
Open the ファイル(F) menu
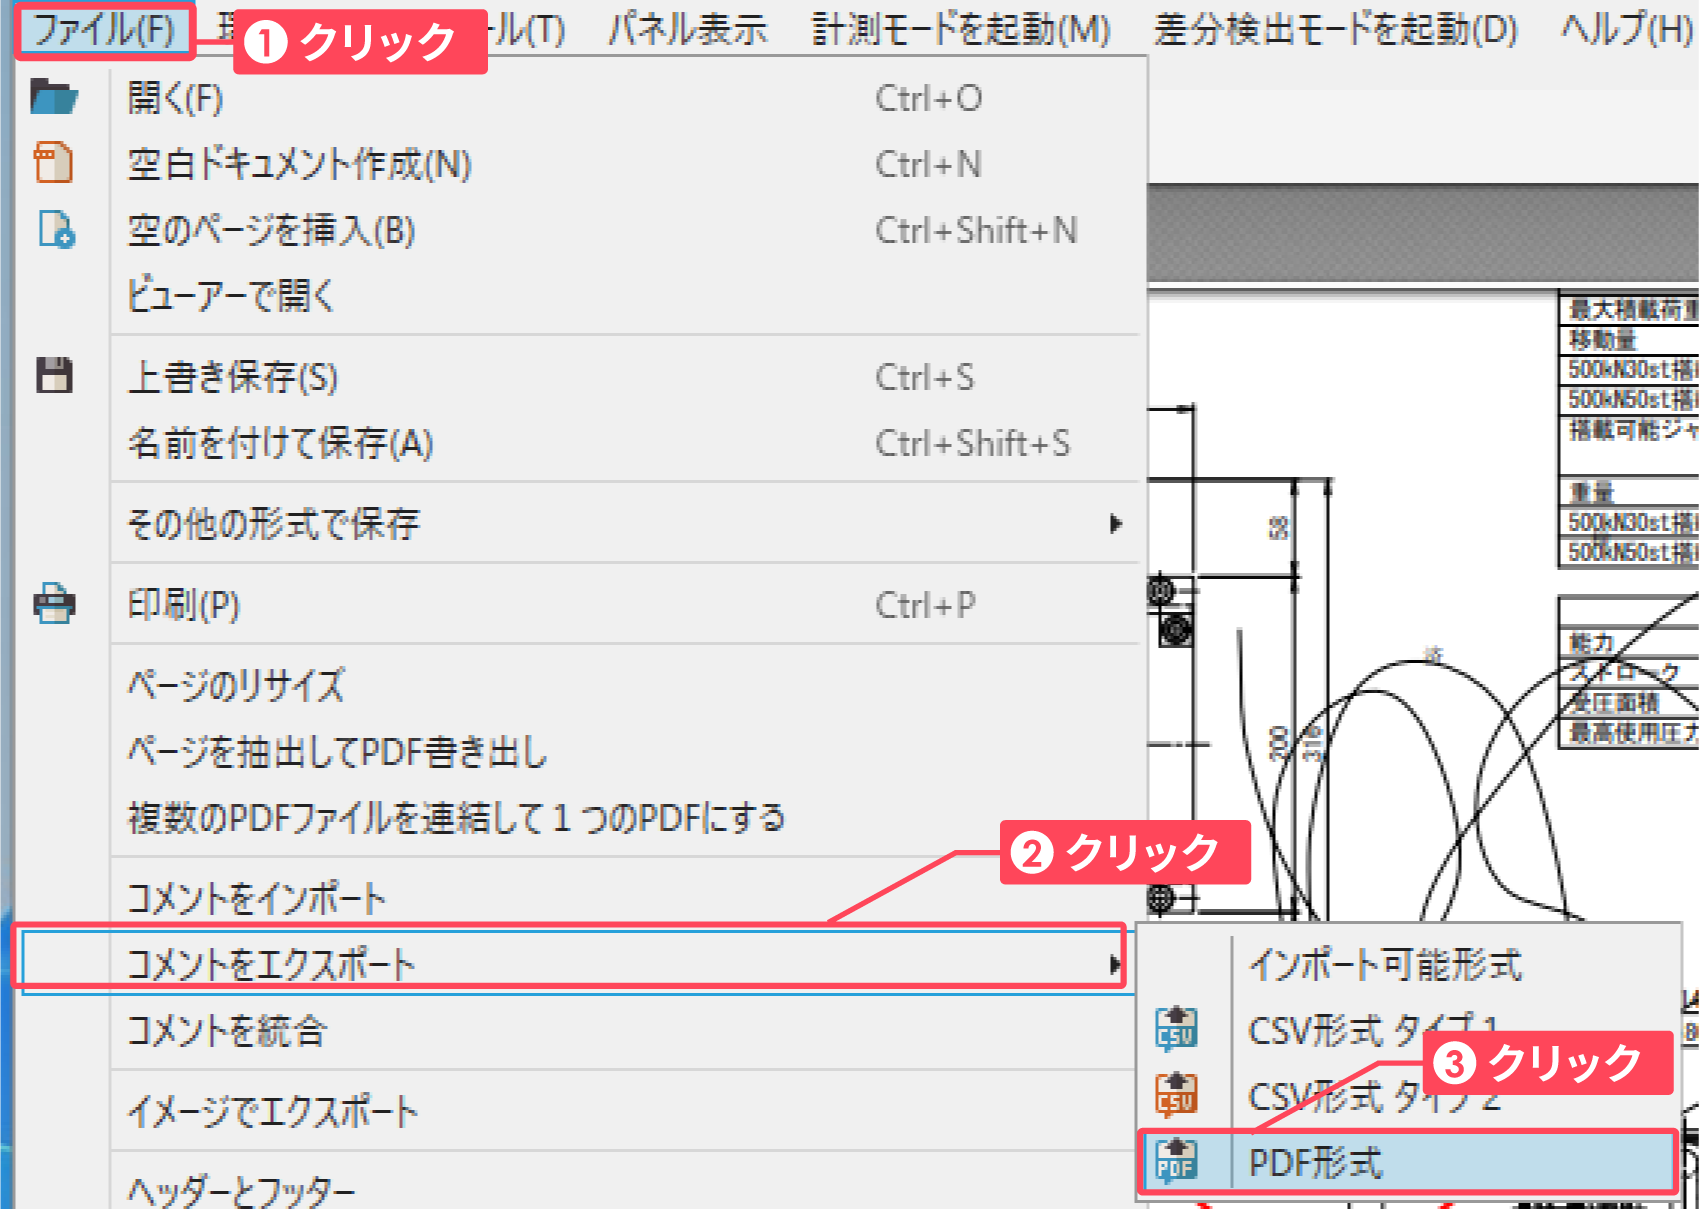(104, 29)
